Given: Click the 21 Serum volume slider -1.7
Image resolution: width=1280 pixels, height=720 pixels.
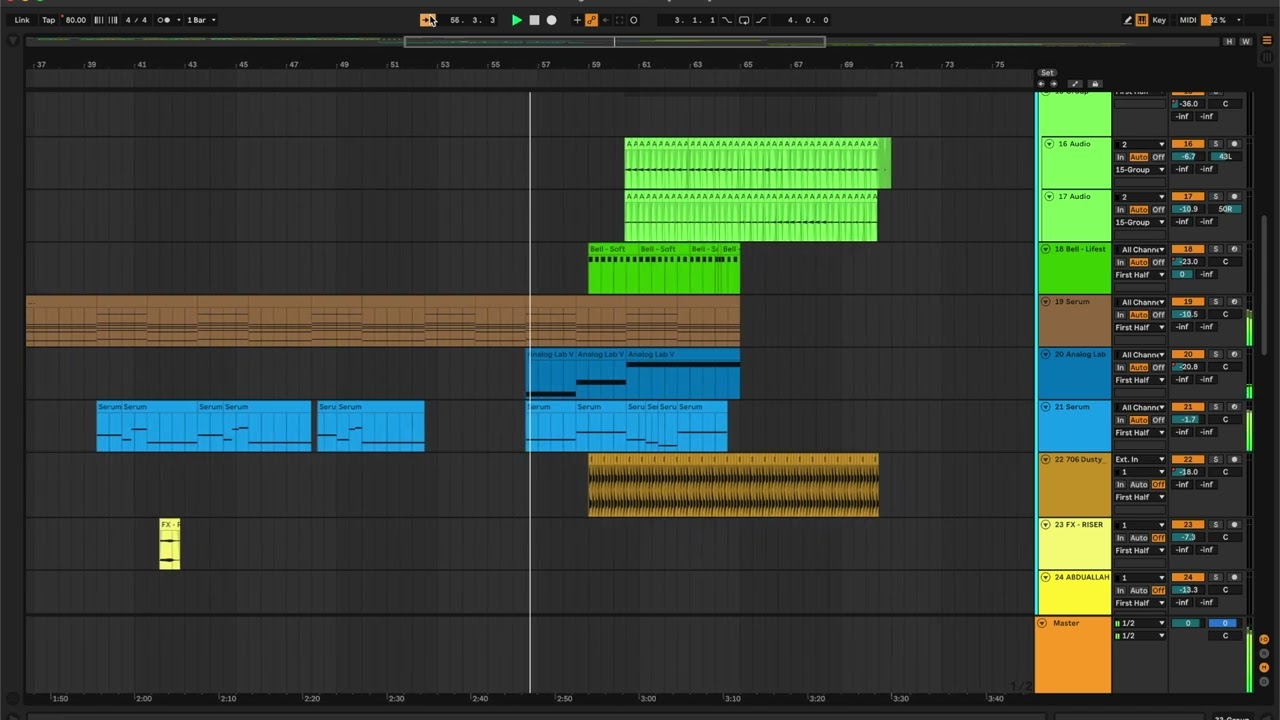Looking at the screenshot, I should pos(1188,420).
